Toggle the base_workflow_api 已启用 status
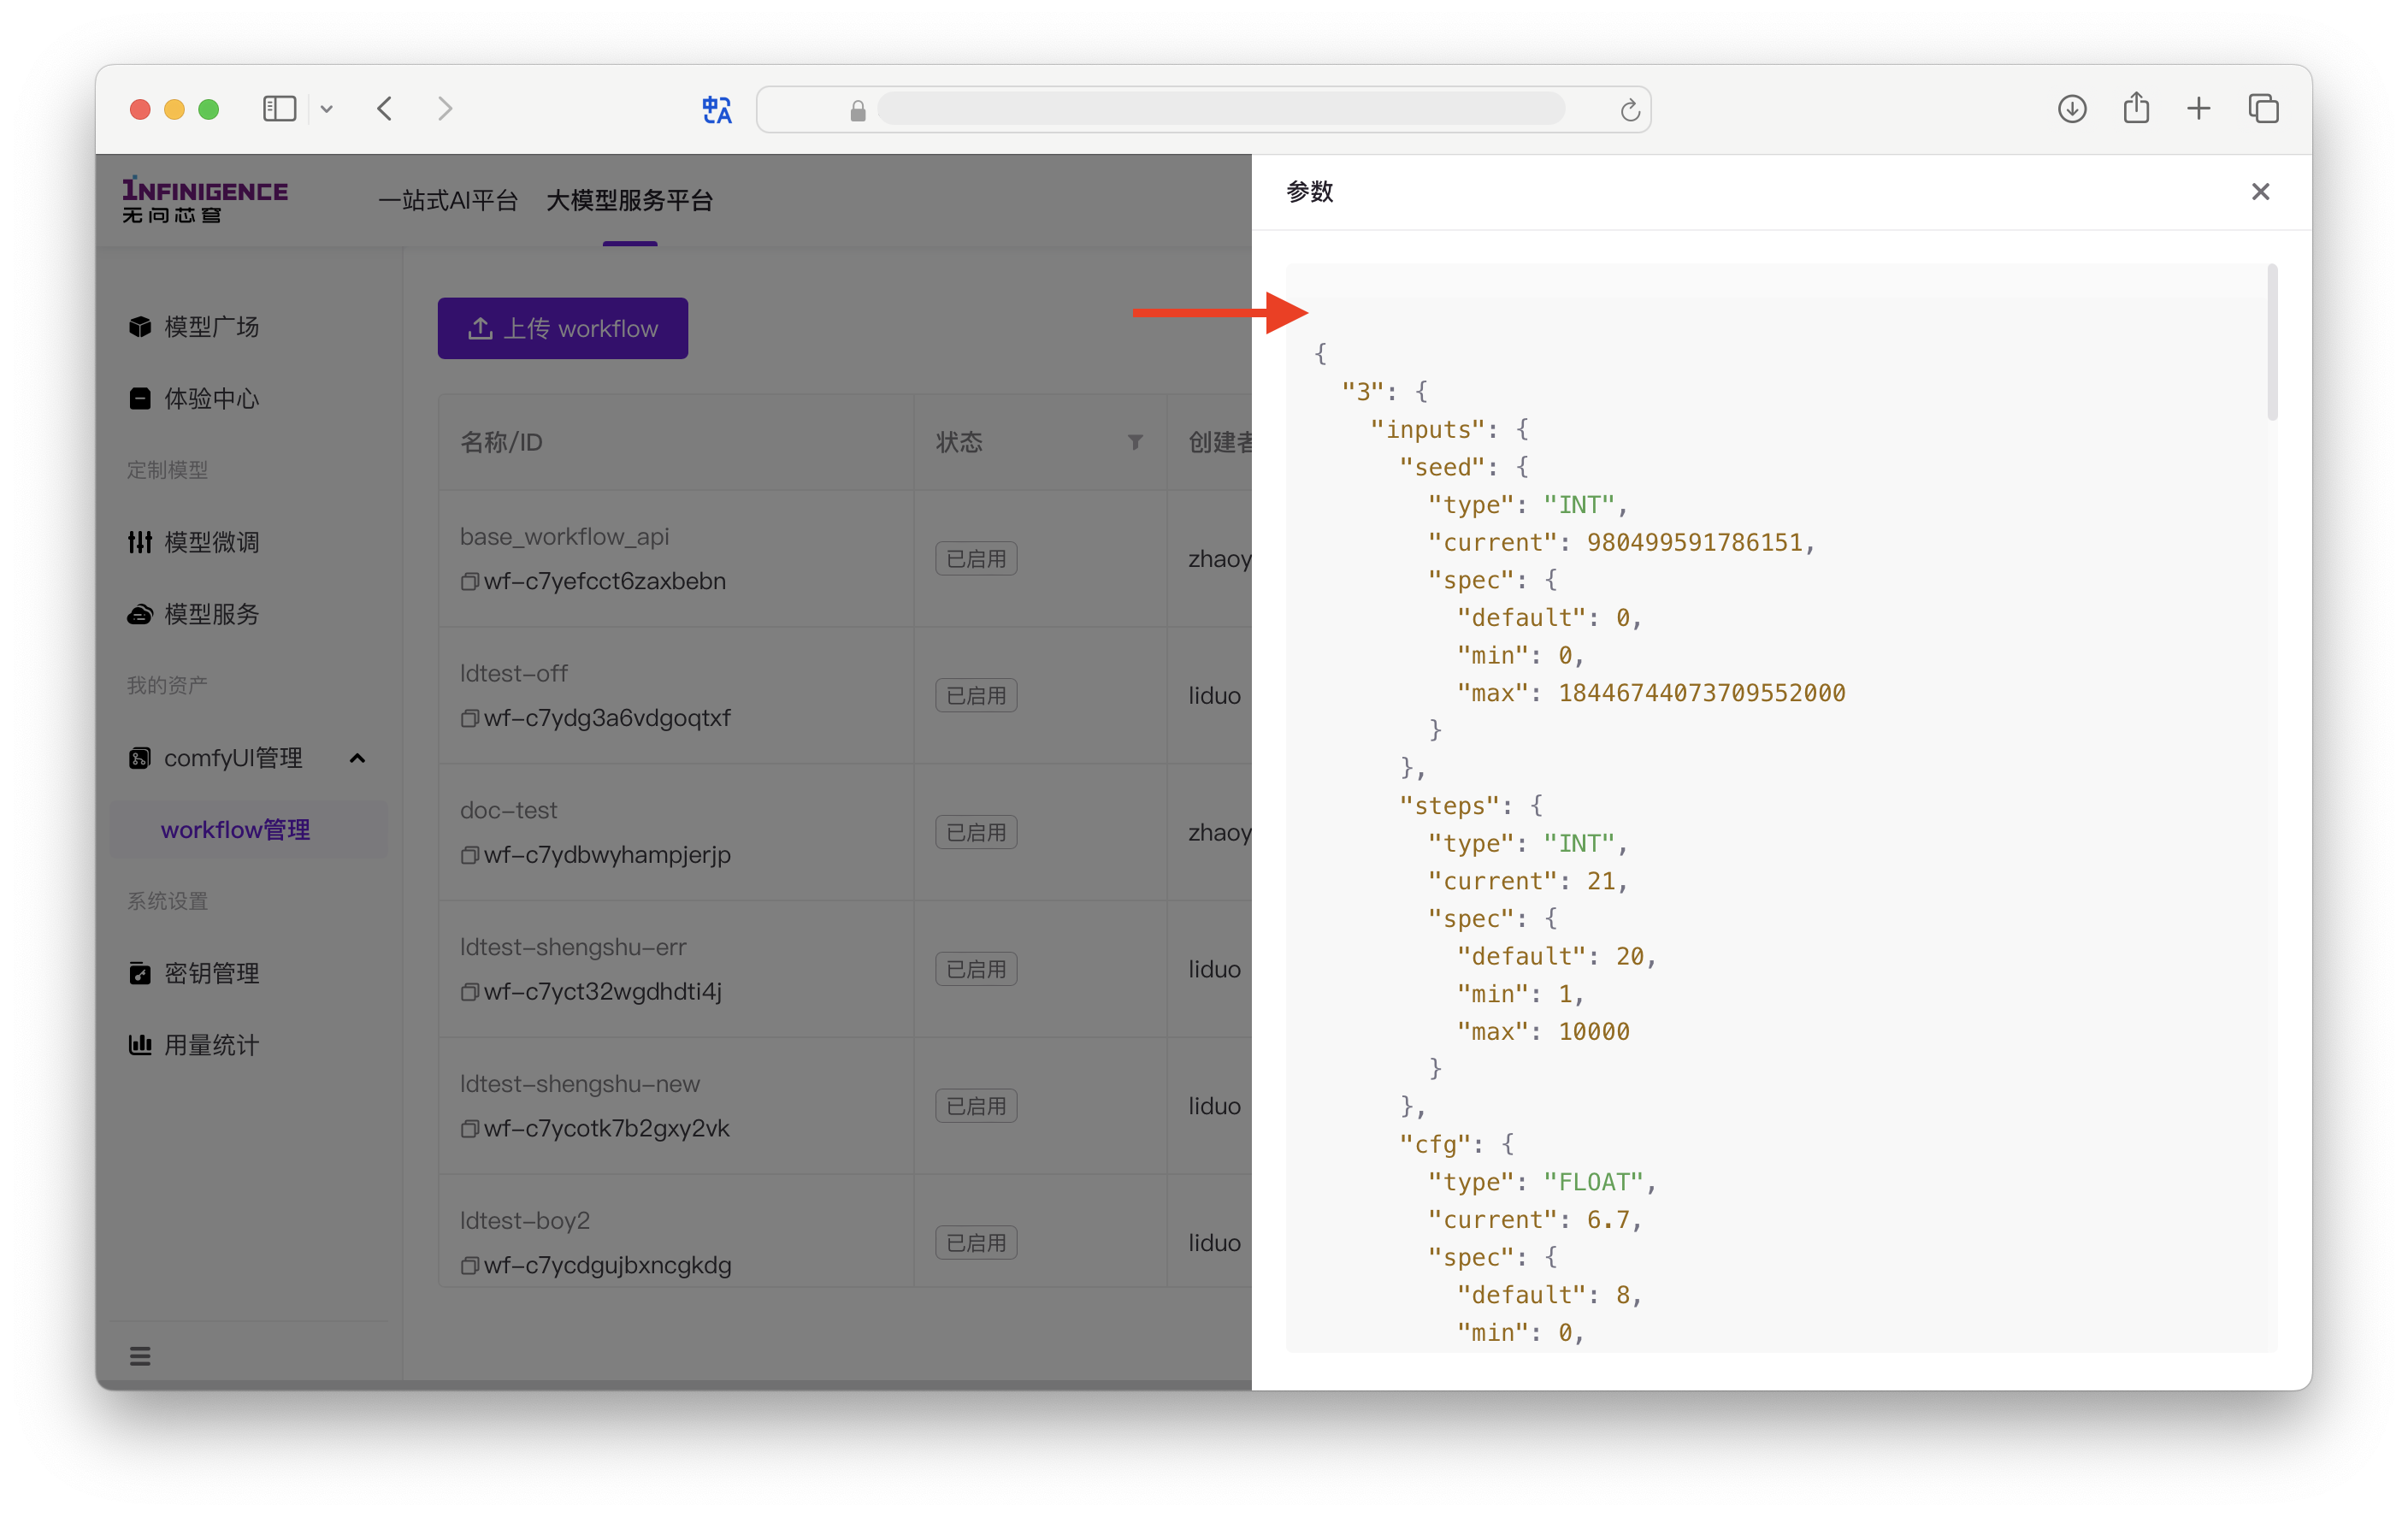Viewport: 2408px width, 1517px height. [x=975, y=558]
